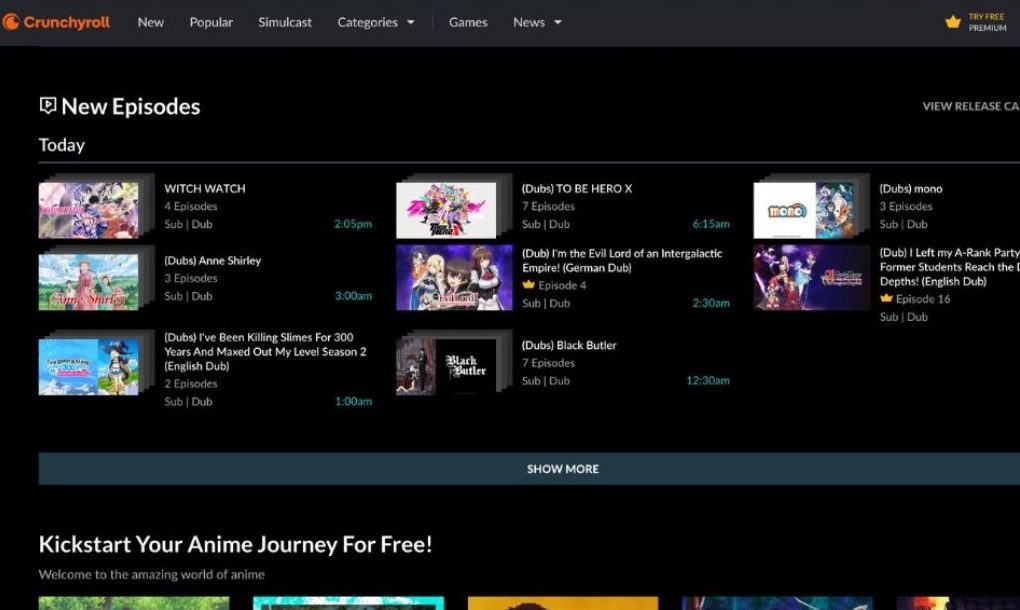Viewport: 1020px width, 610px height.
Task: Expand the News dropdown arrow
Action: pyautogui.click(x=557, y=22)
